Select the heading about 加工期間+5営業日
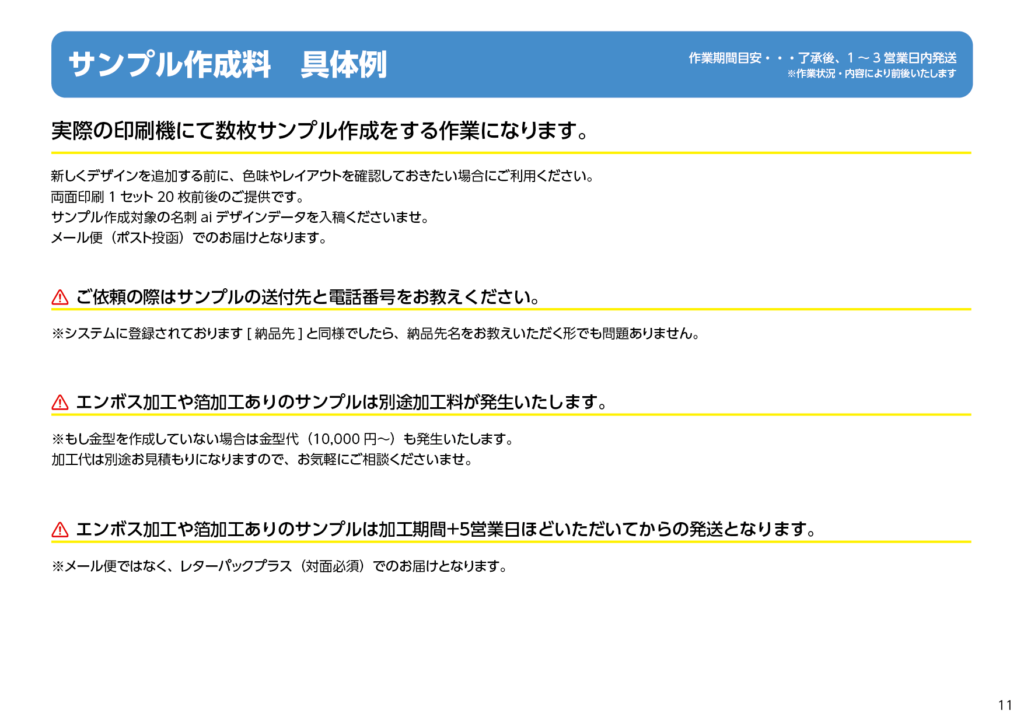 (x=446, y=530)
